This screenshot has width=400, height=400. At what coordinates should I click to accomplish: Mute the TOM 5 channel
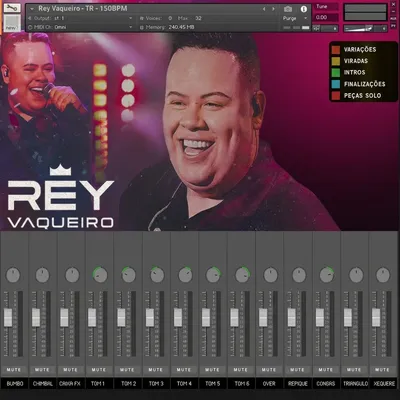(x=212, y=370)
